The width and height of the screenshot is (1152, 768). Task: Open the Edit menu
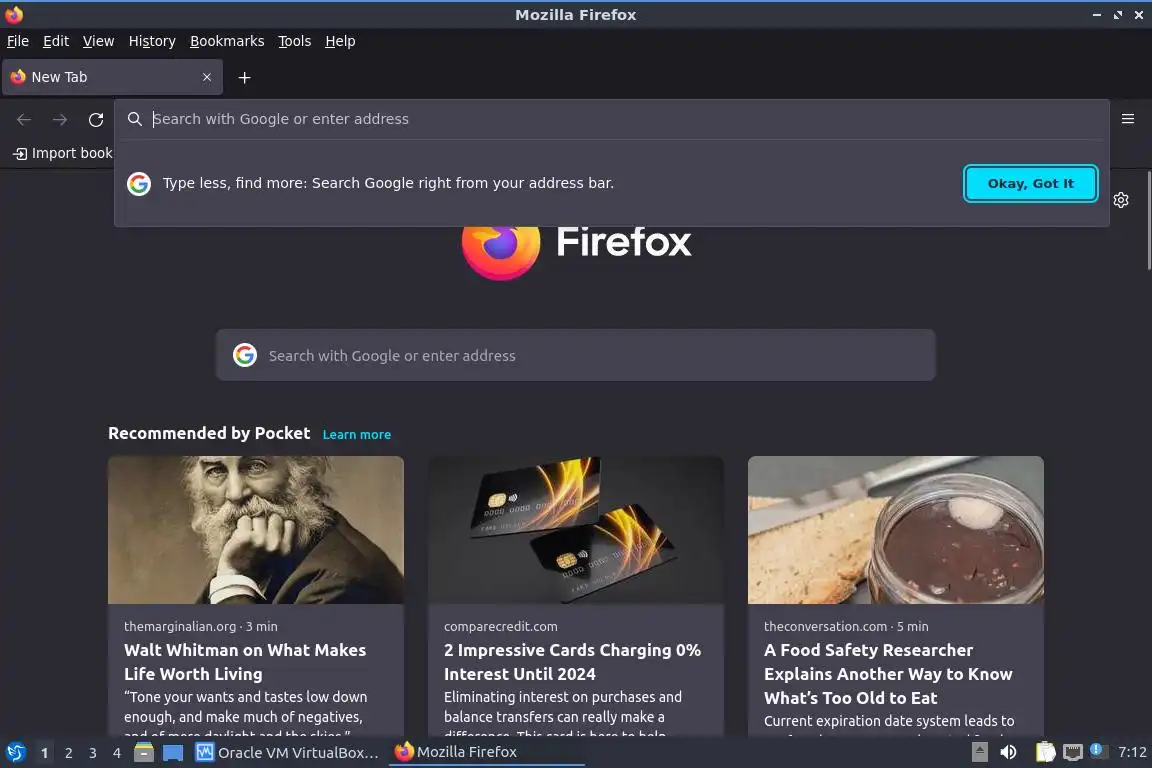point(56,41)
